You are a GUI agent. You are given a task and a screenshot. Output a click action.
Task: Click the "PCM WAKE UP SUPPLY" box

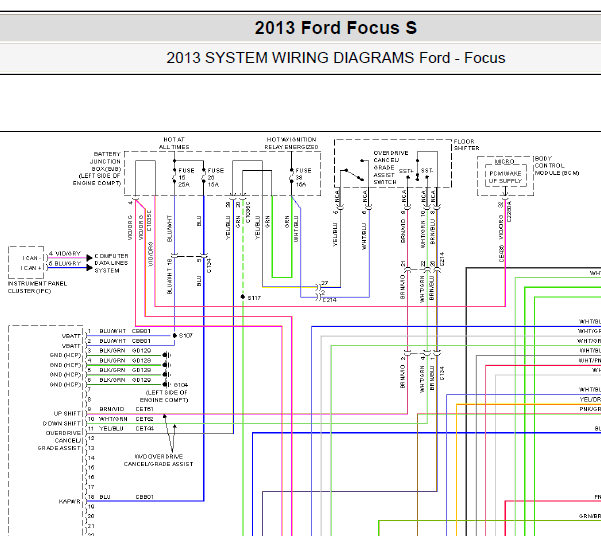coord(506,177)
